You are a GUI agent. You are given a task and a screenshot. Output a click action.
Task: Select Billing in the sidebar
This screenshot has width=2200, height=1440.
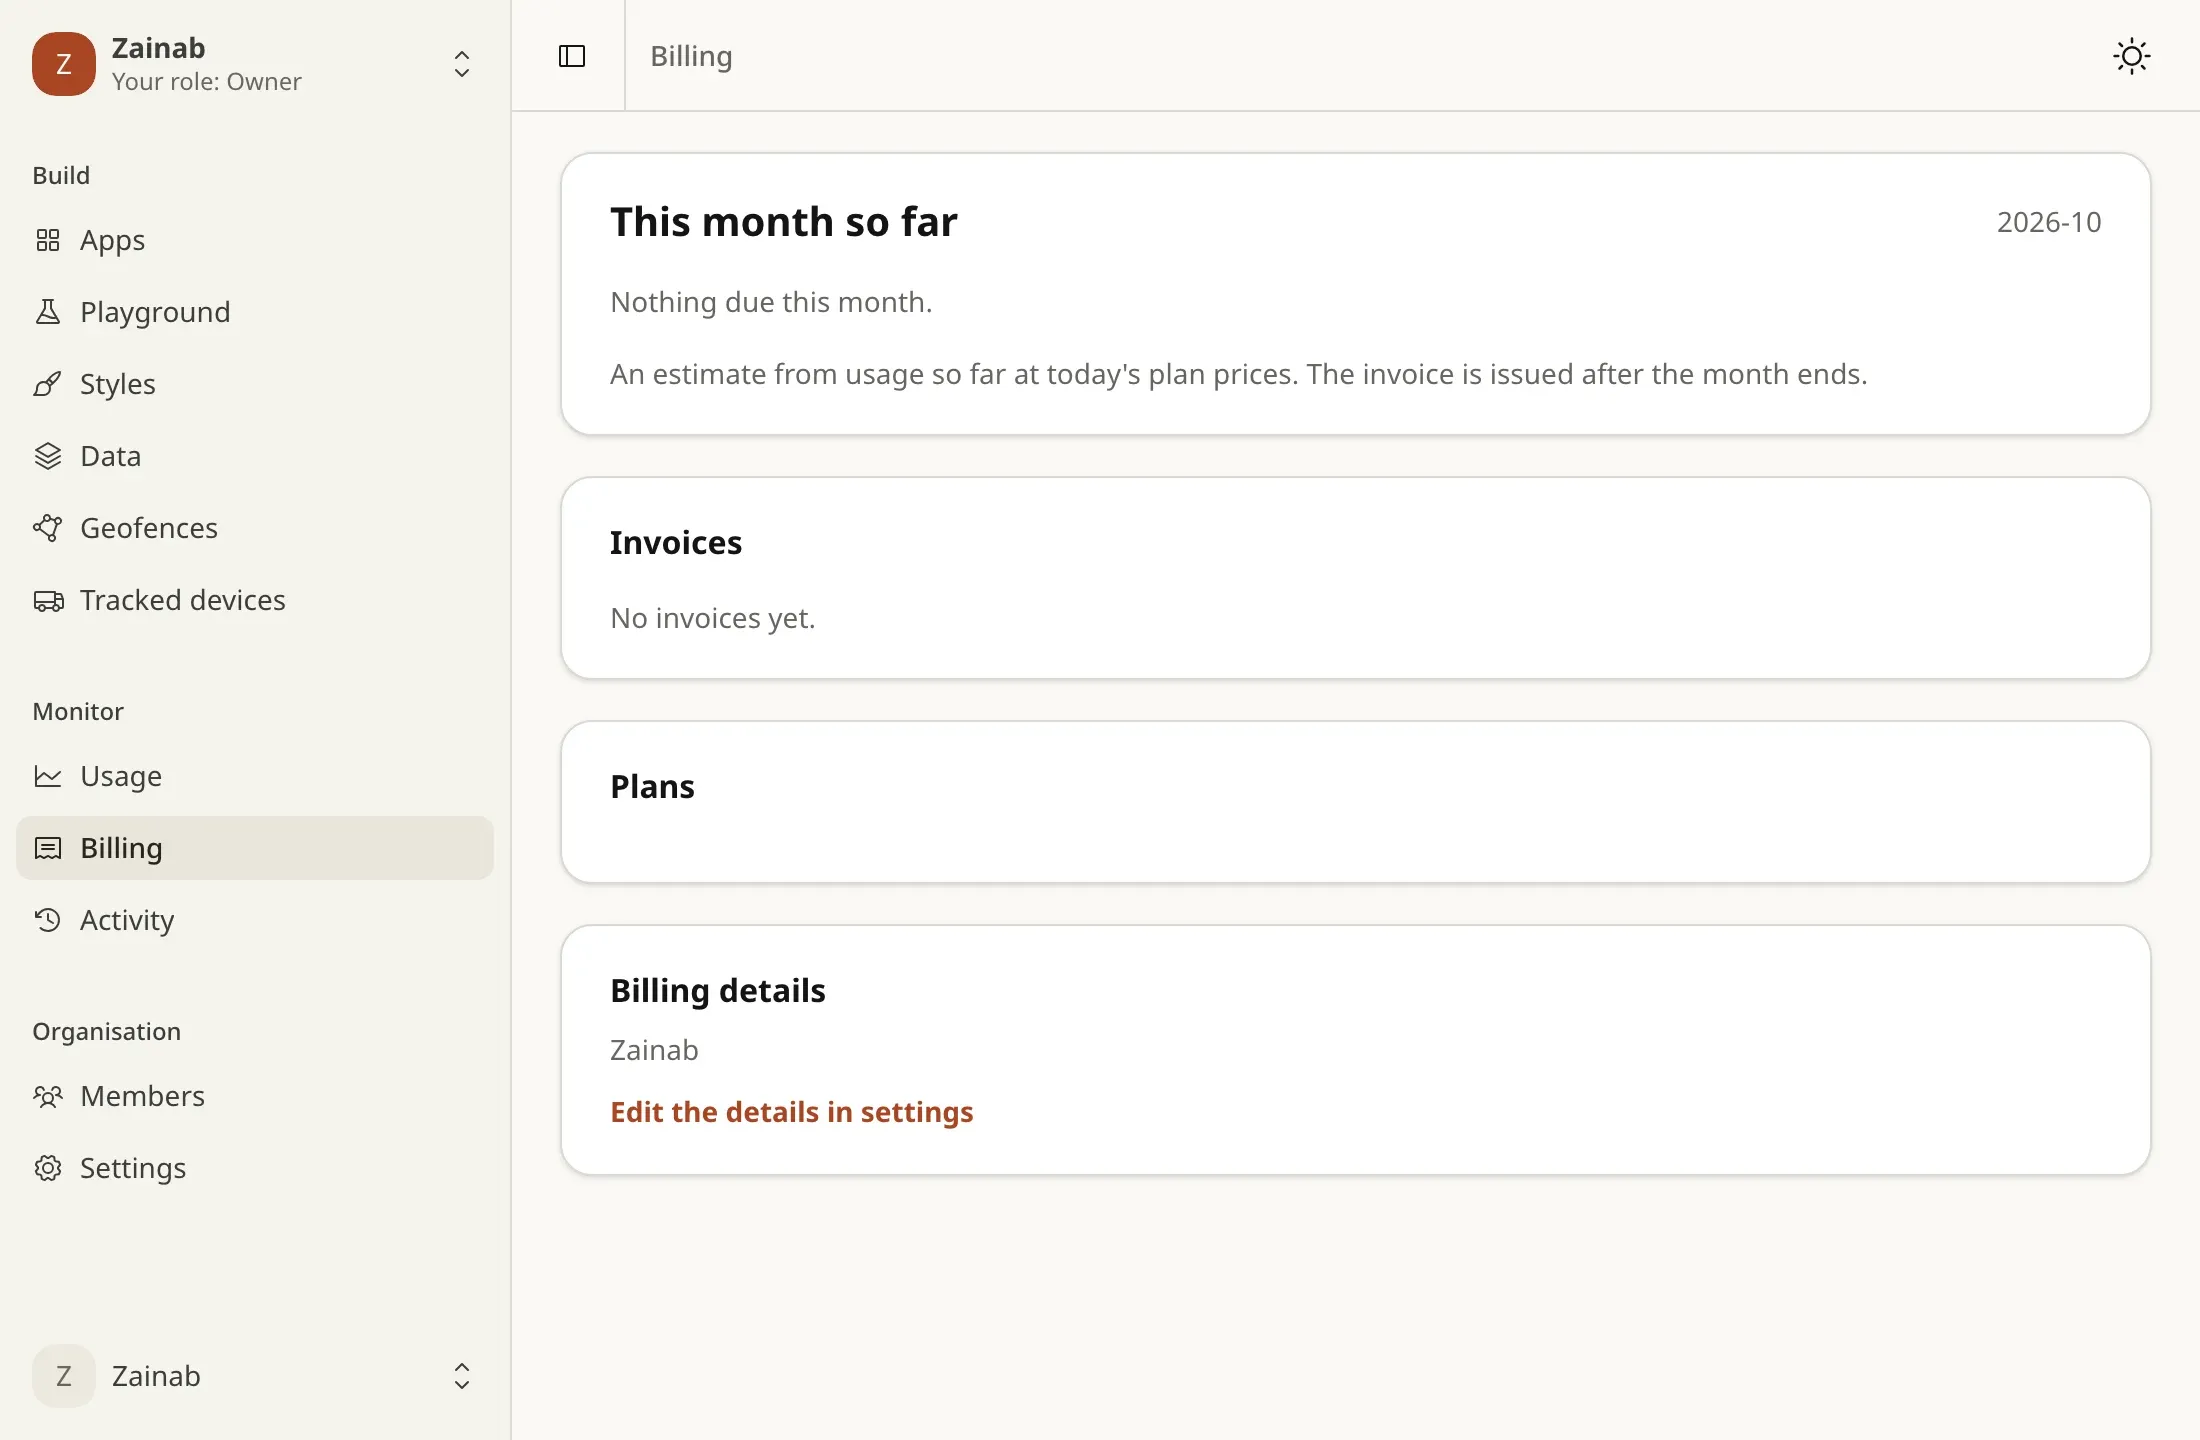click(255, 848)
